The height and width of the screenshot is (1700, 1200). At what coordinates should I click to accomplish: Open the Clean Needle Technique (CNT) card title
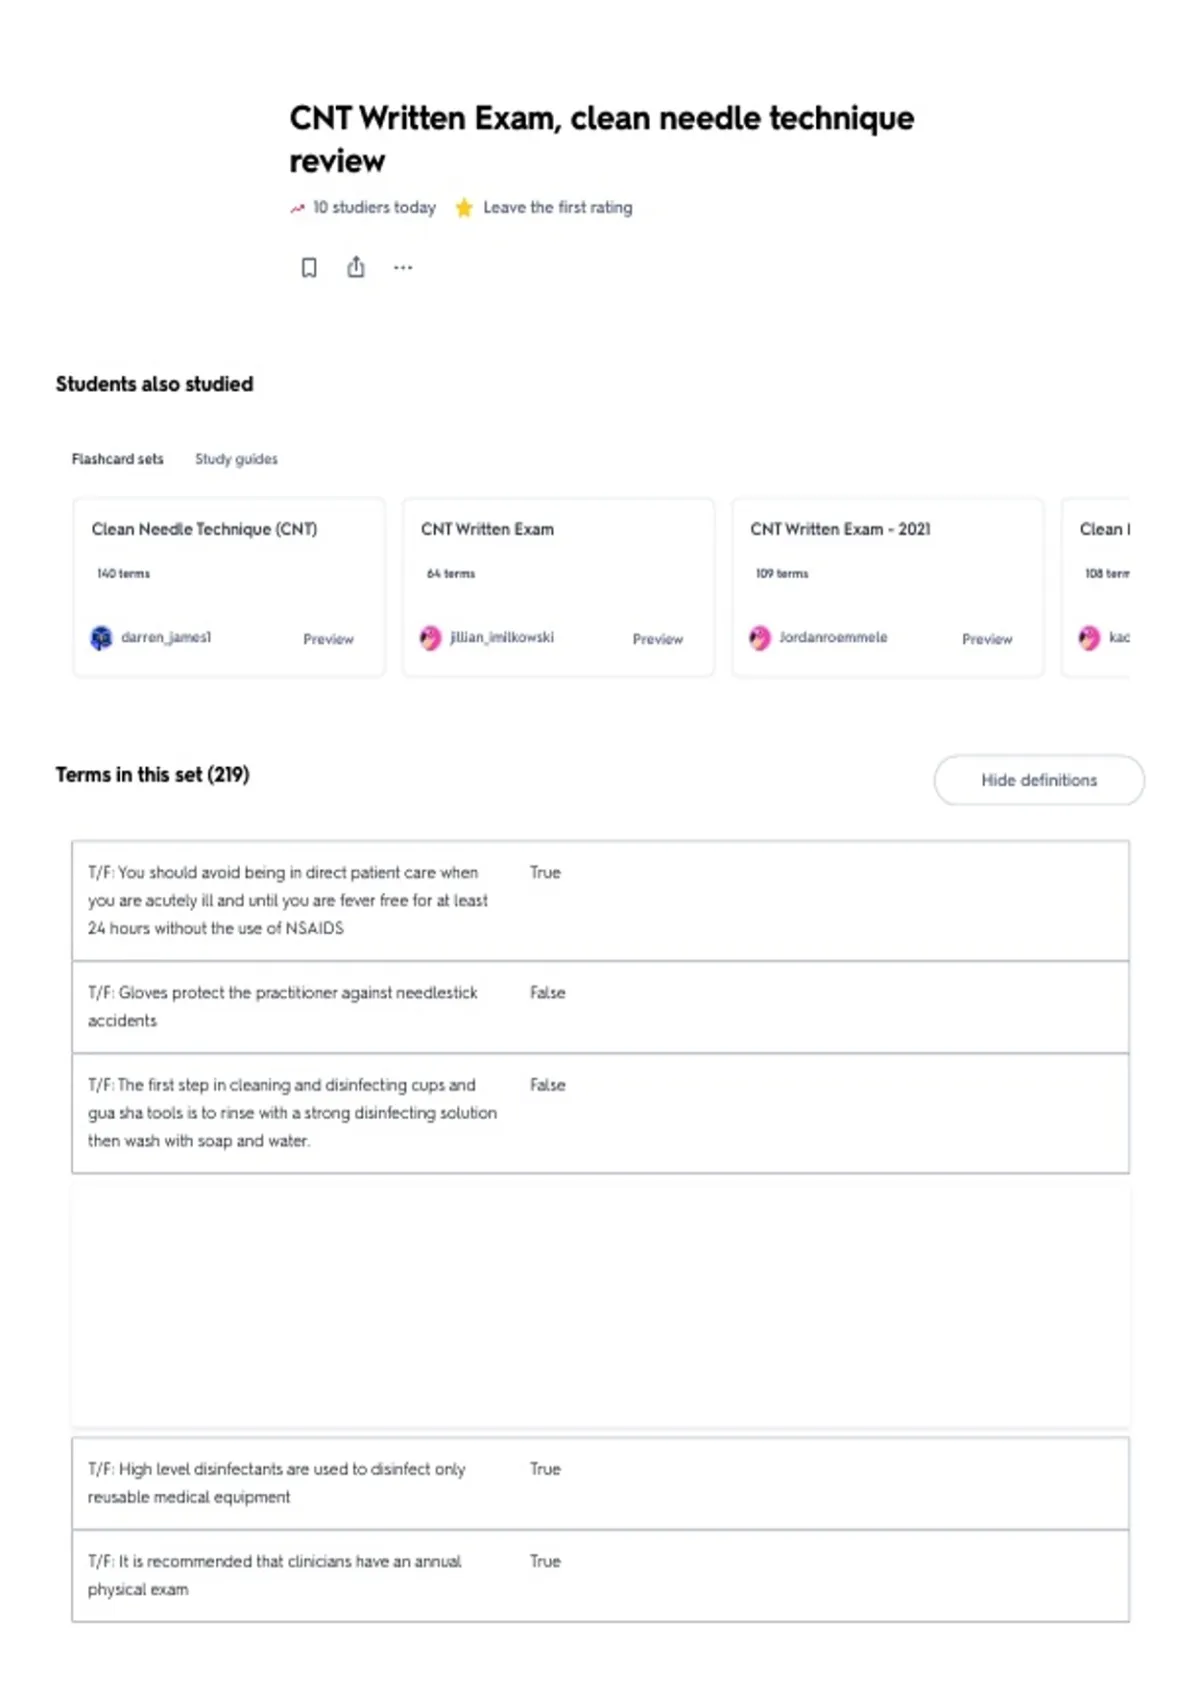coord(204,529)
